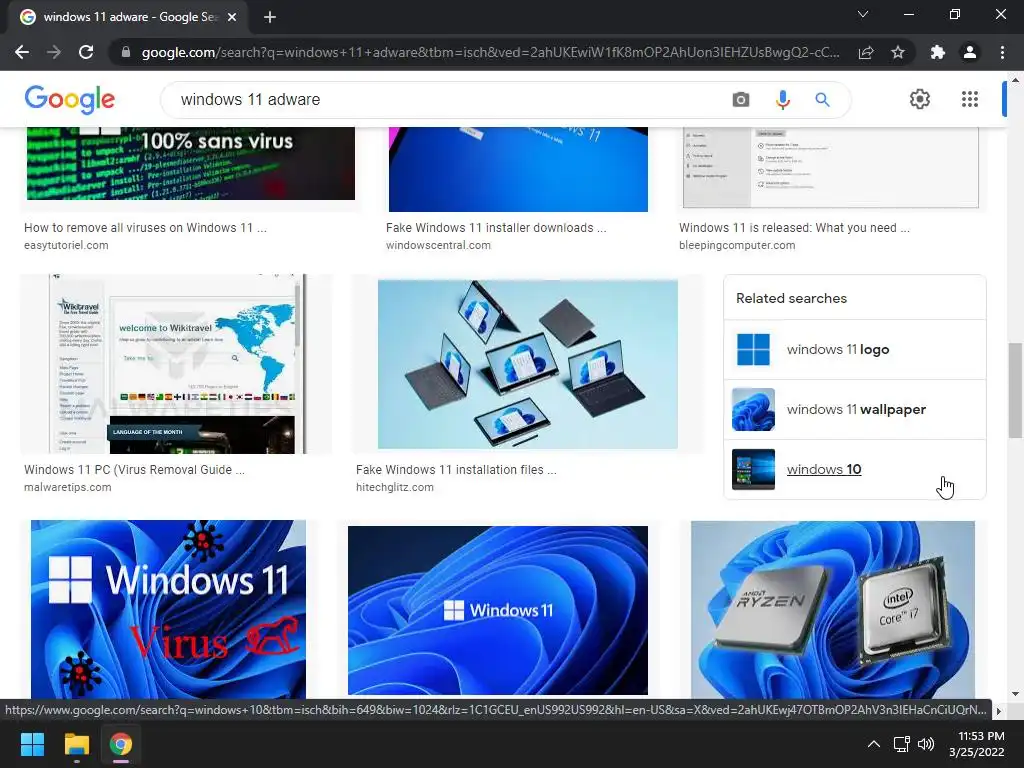The width and height of the screenshot is (1024, 768).
Task: Start voice search with microphone
Action: pos(782,99)
